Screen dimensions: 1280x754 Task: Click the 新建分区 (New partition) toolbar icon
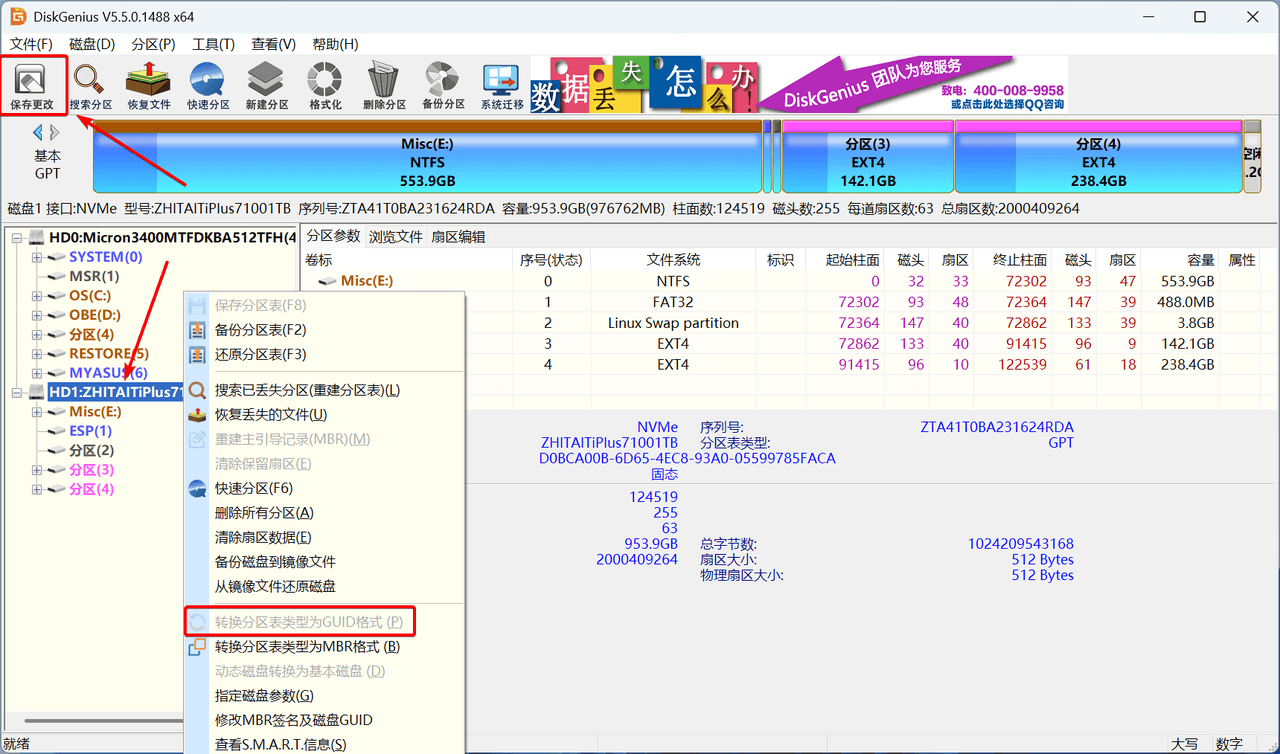click(x=266, y=85)
